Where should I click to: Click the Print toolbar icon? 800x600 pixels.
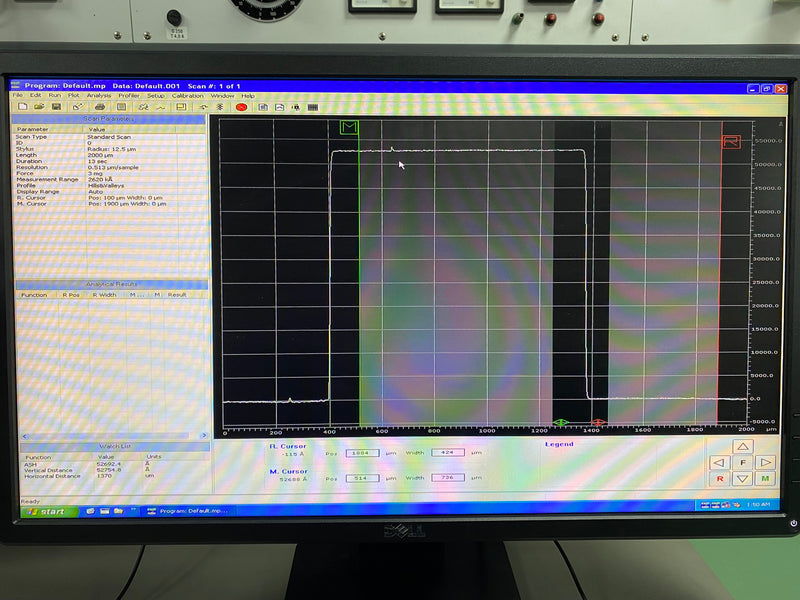99,107
